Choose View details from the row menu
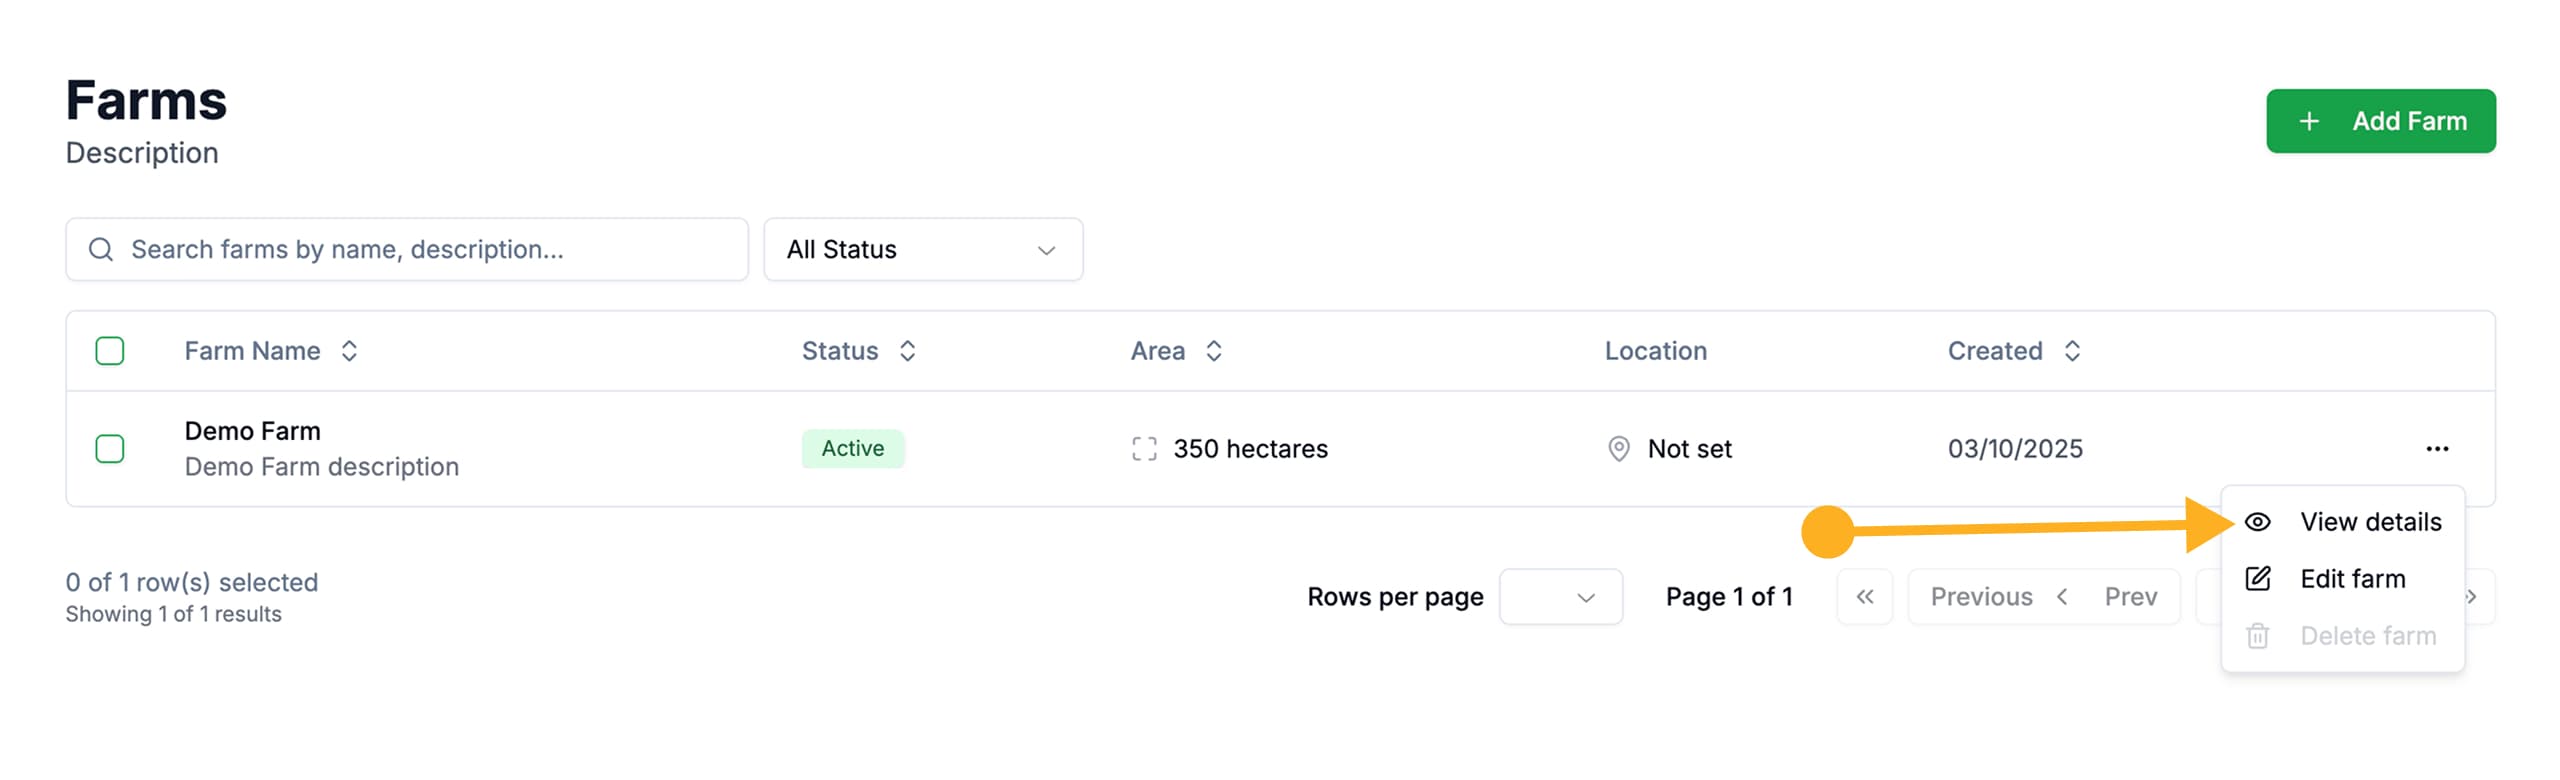Image resolution: width=2560 pixels, height=780 pixels. point(2369,522)
